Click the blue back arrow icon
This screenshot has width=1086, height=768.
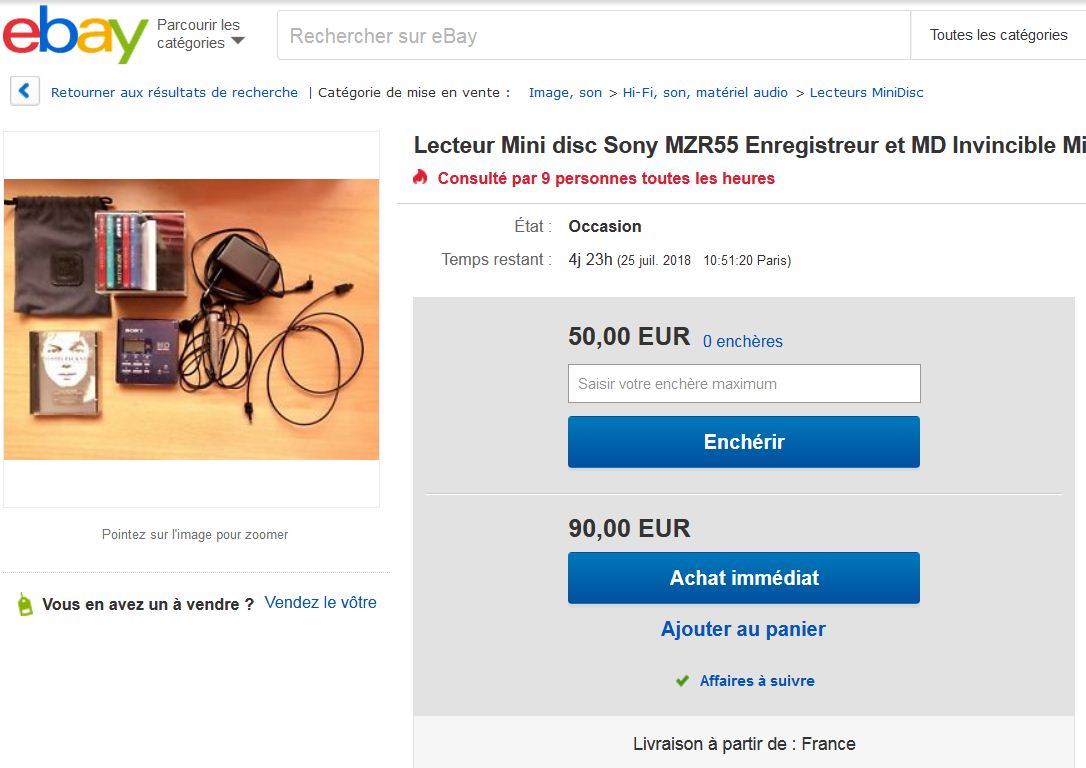(x=25, y=91)
